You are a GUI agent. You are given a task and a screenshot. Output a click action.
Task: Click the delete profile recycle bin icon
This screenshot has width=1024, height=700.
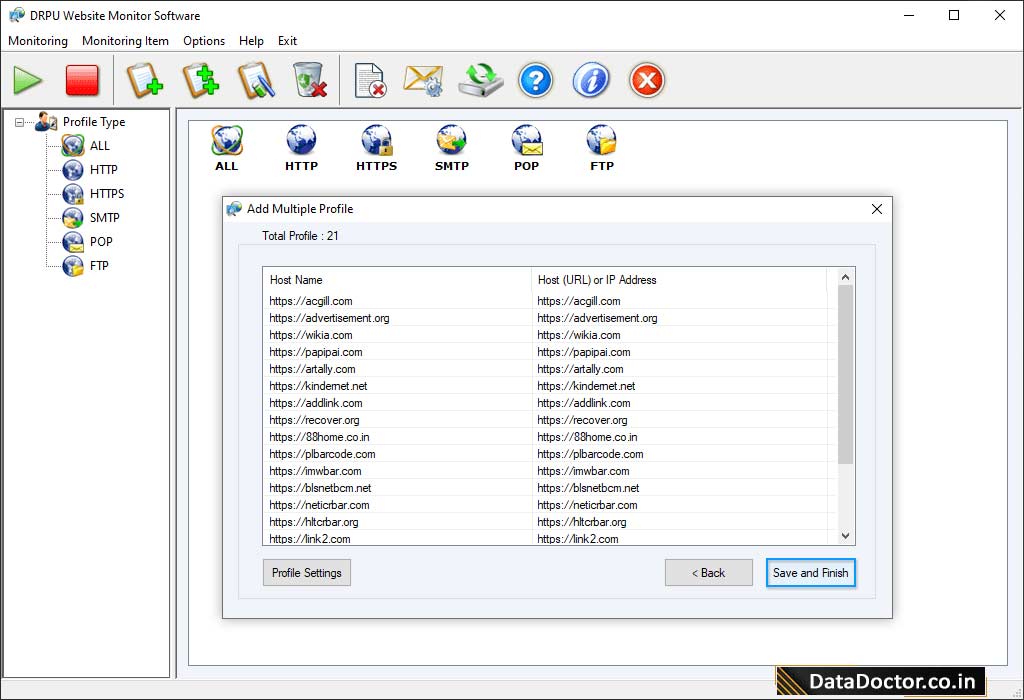(310, 80)
